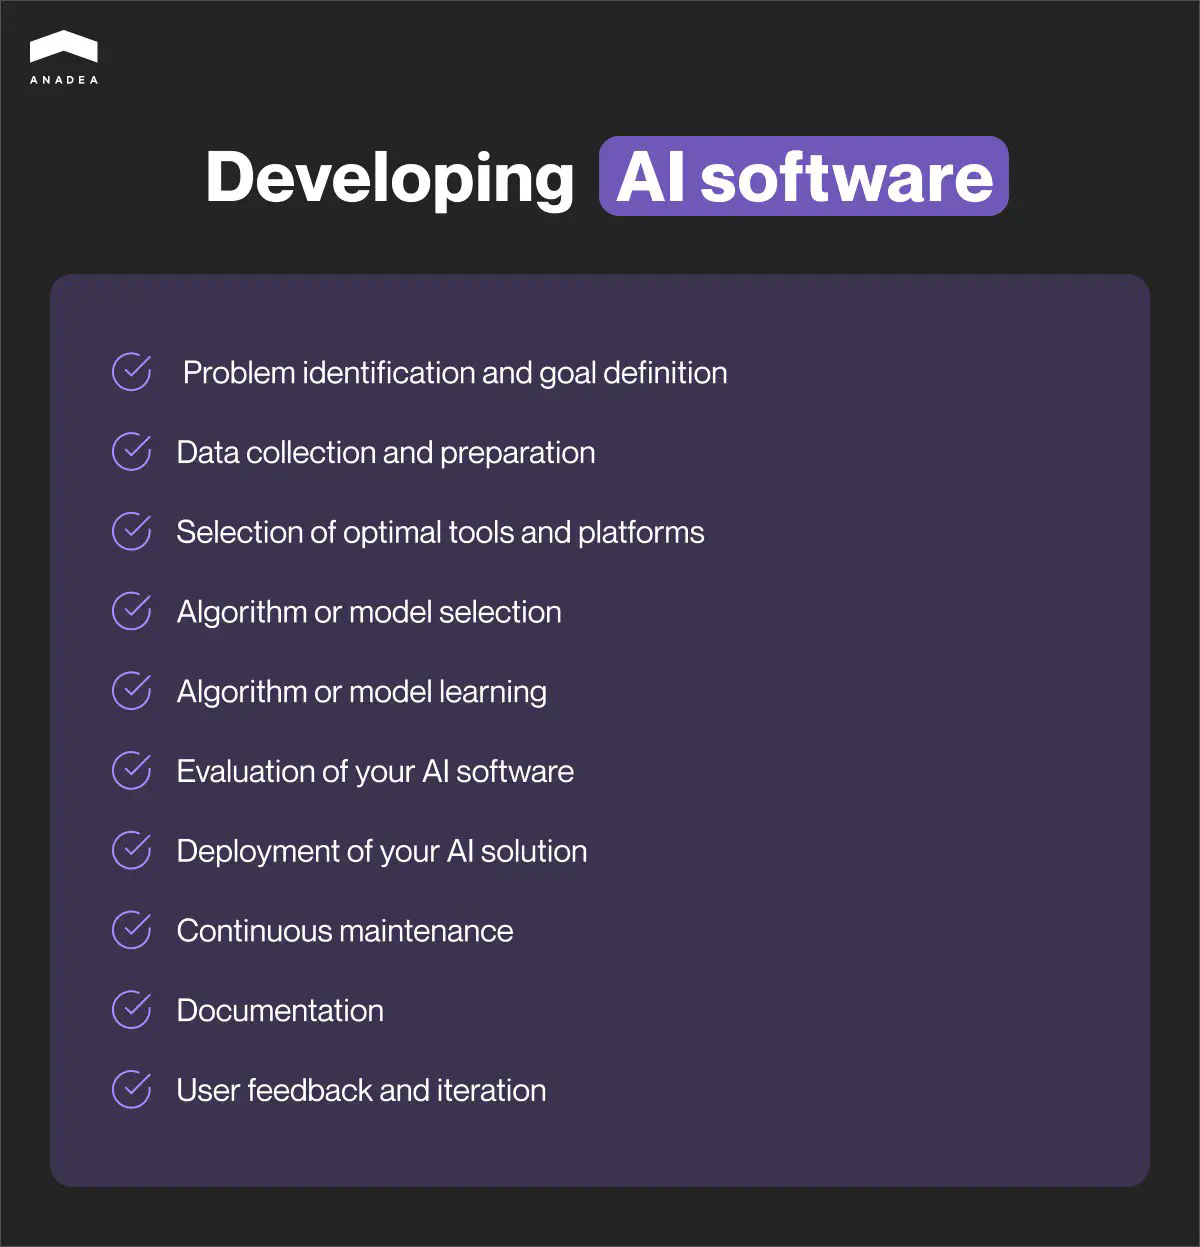The height and width of the screenshot is (1247, 1200).
Task: Toggle the checkmark beside Documentation
Action: point(131,1010)
